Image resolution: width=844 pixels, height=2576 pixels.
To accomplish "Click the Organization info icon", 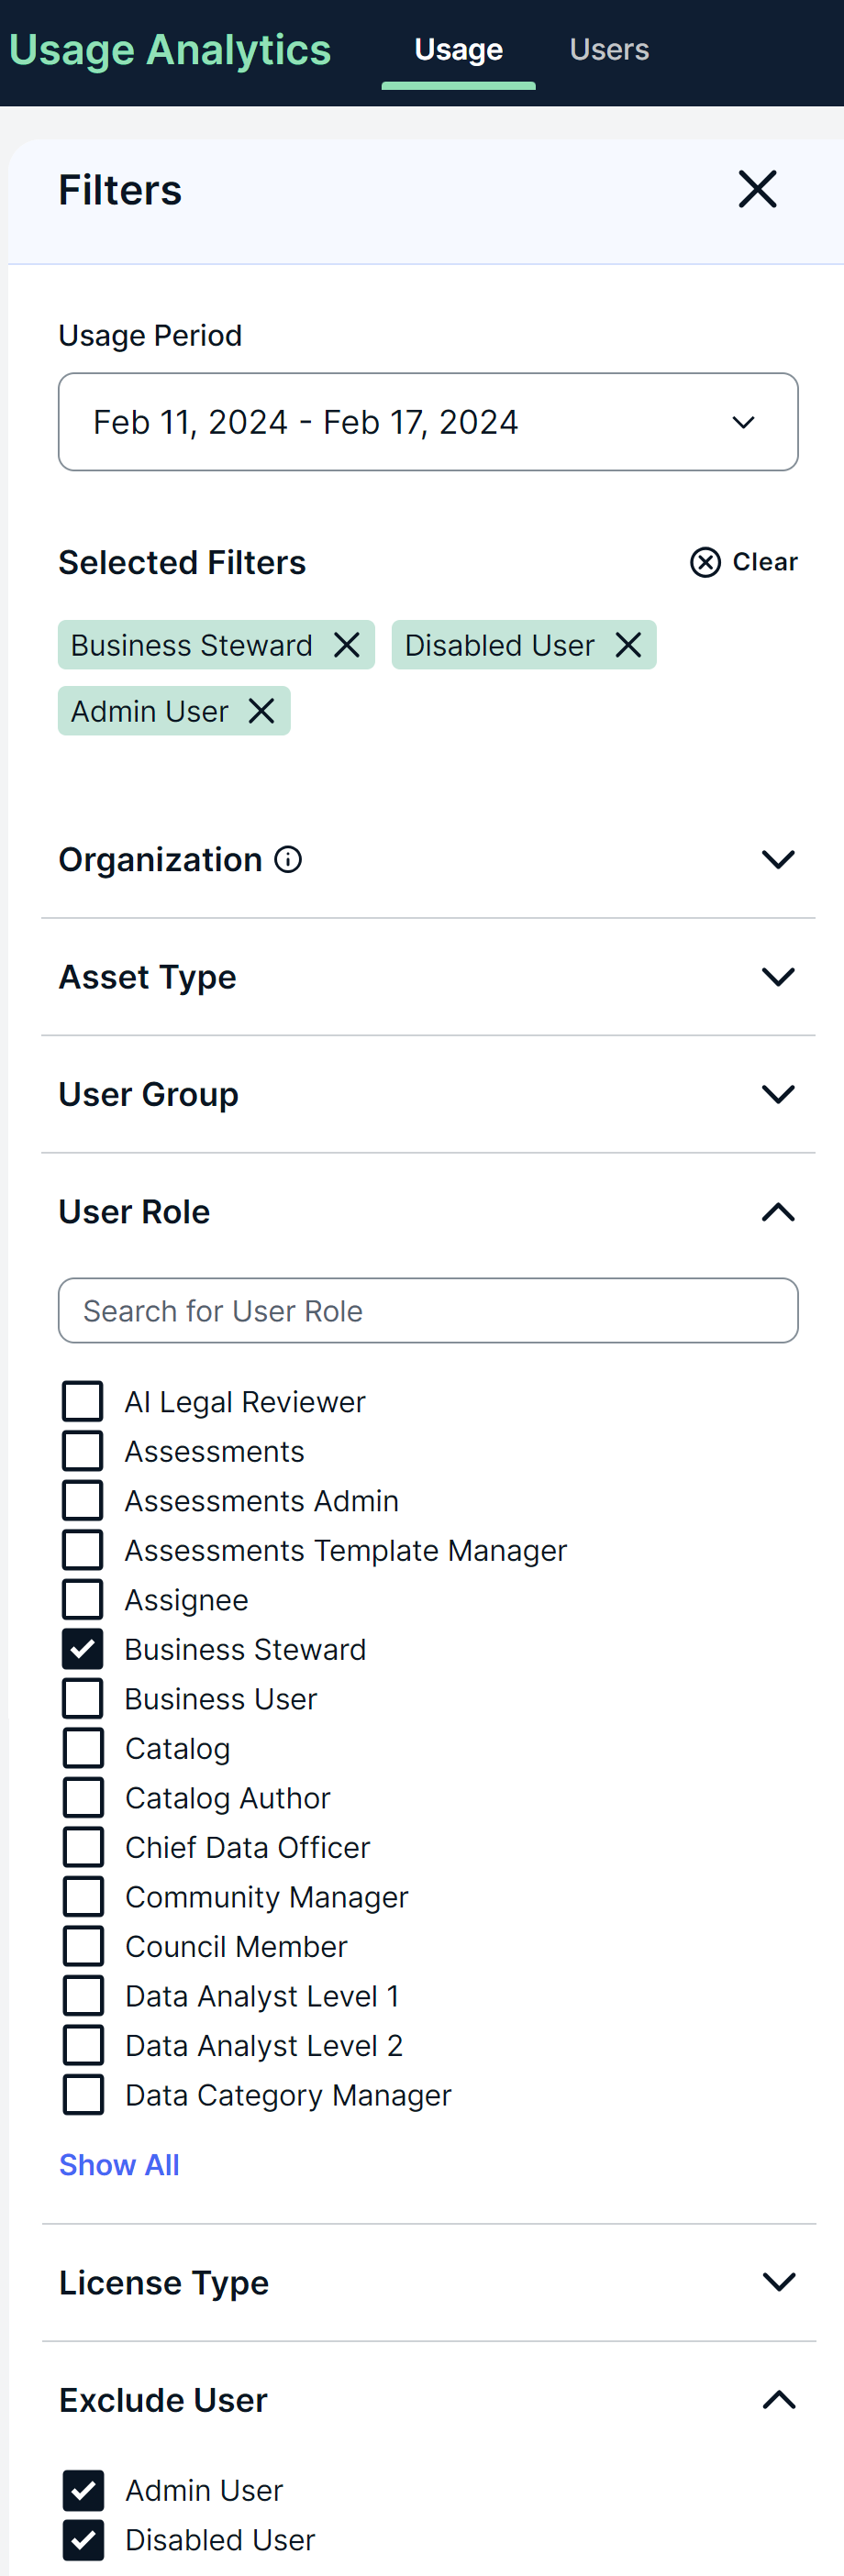I will tap(288, 860).
